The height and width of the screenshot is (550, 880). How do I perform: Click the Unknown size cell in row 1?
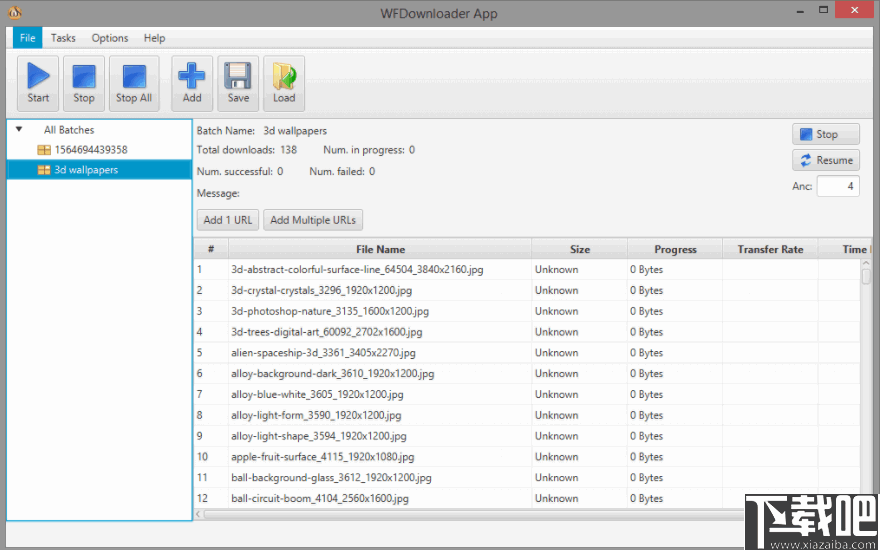pyautogui.click(x=580, y=269)
